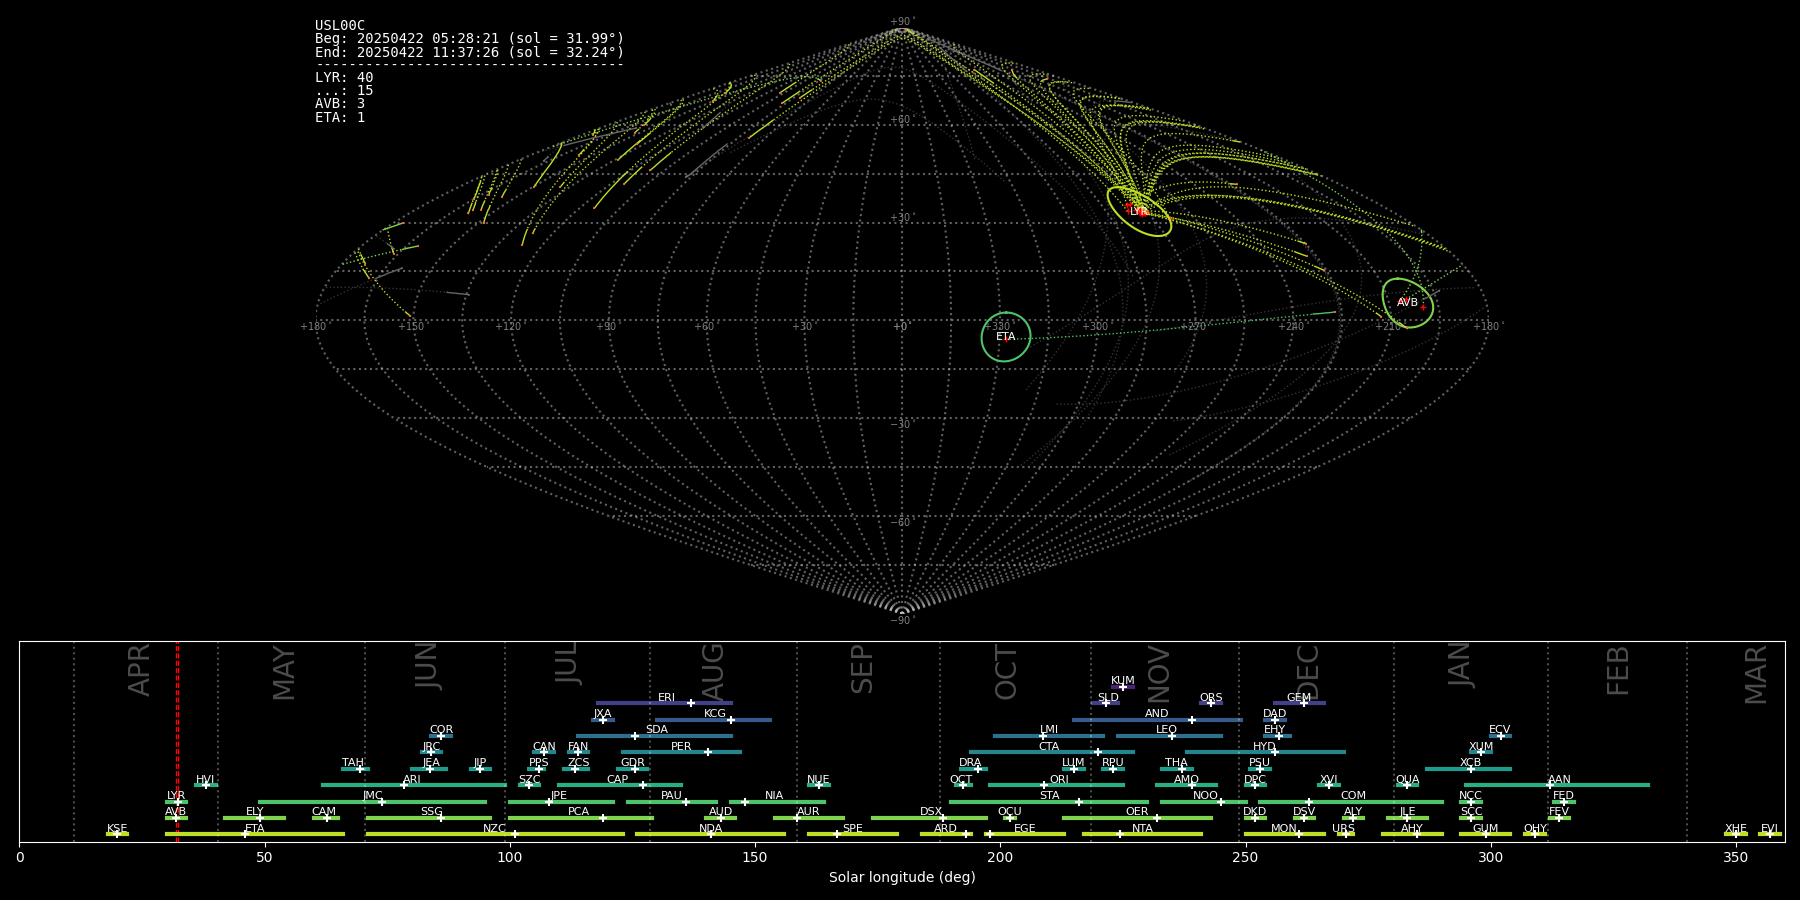Viewport: 1800px width, 900px height.
Task: Select the NZC shower bar in the timeline
Action: tap(495, 834)
